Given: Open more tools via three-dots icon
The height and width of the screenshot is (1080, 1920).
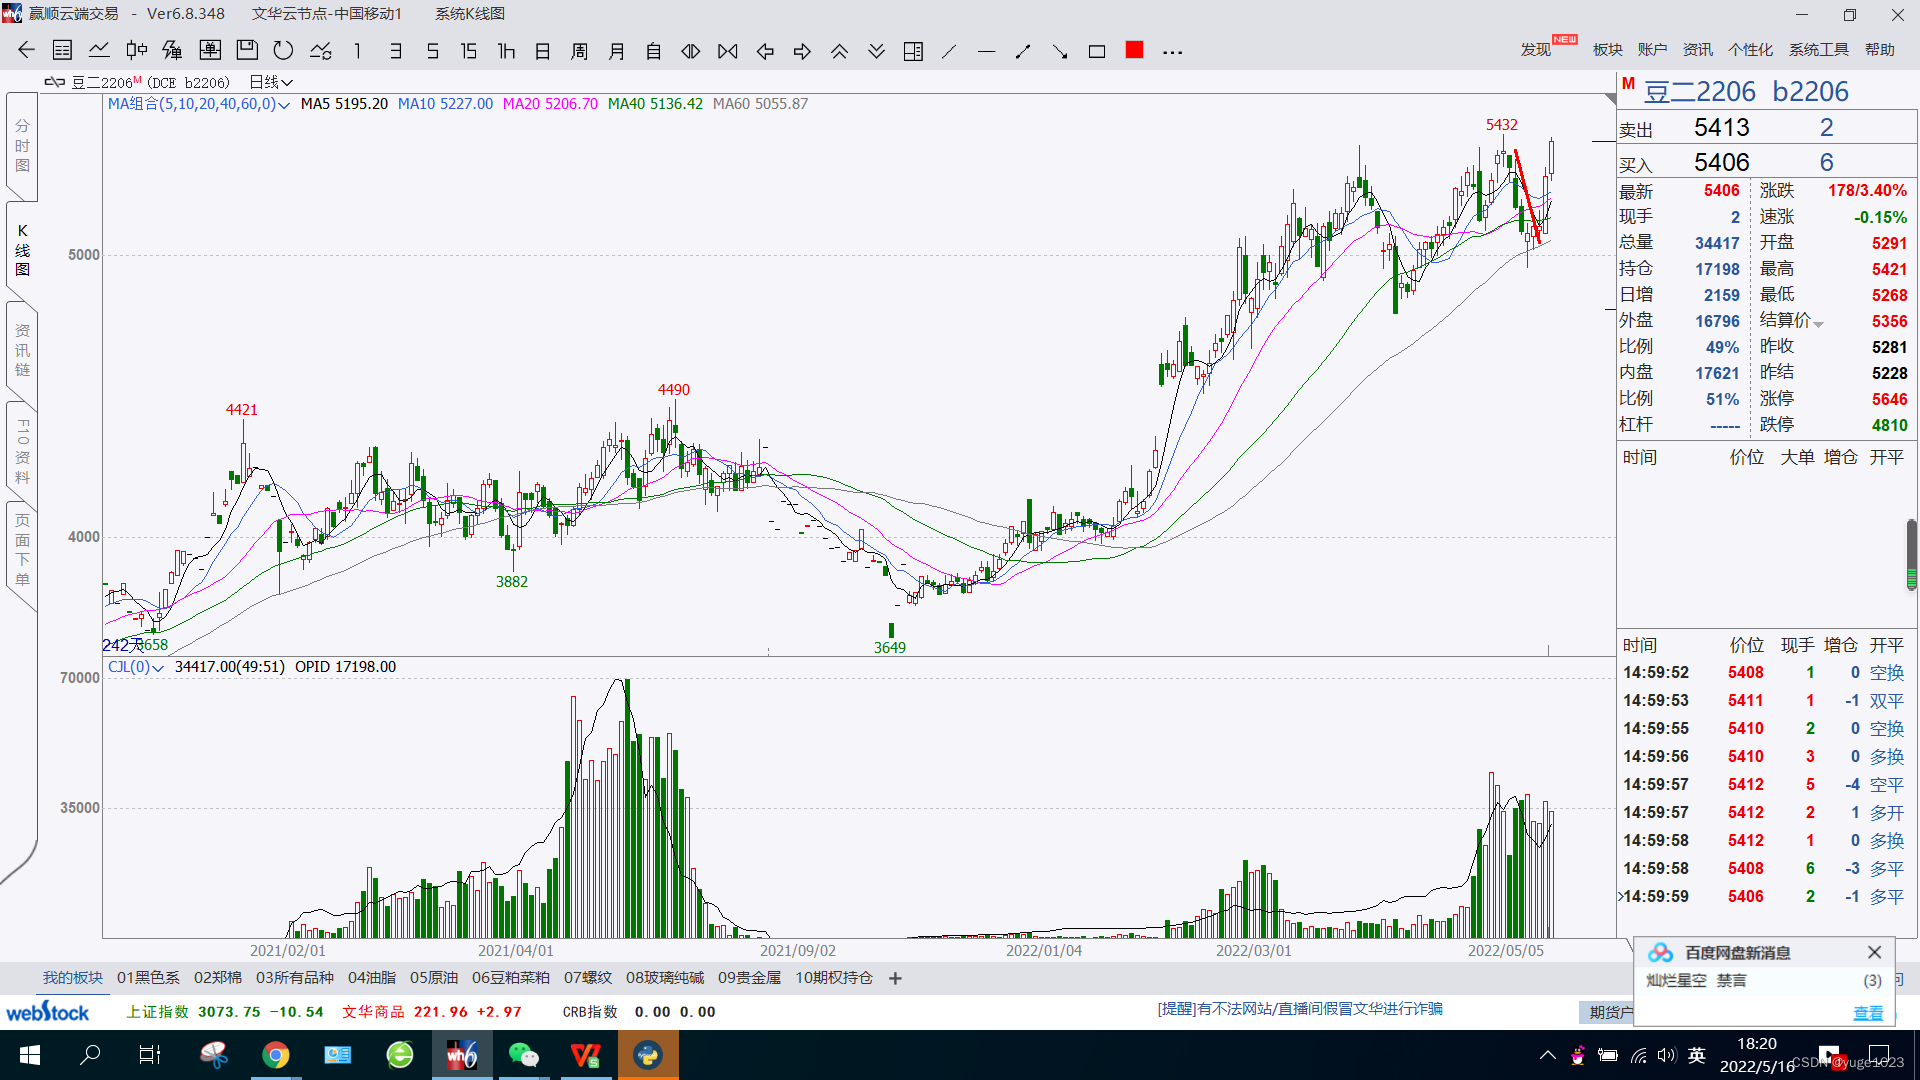Looking at the screenshot, I should pyautogui.click(x=1173, y=52).
